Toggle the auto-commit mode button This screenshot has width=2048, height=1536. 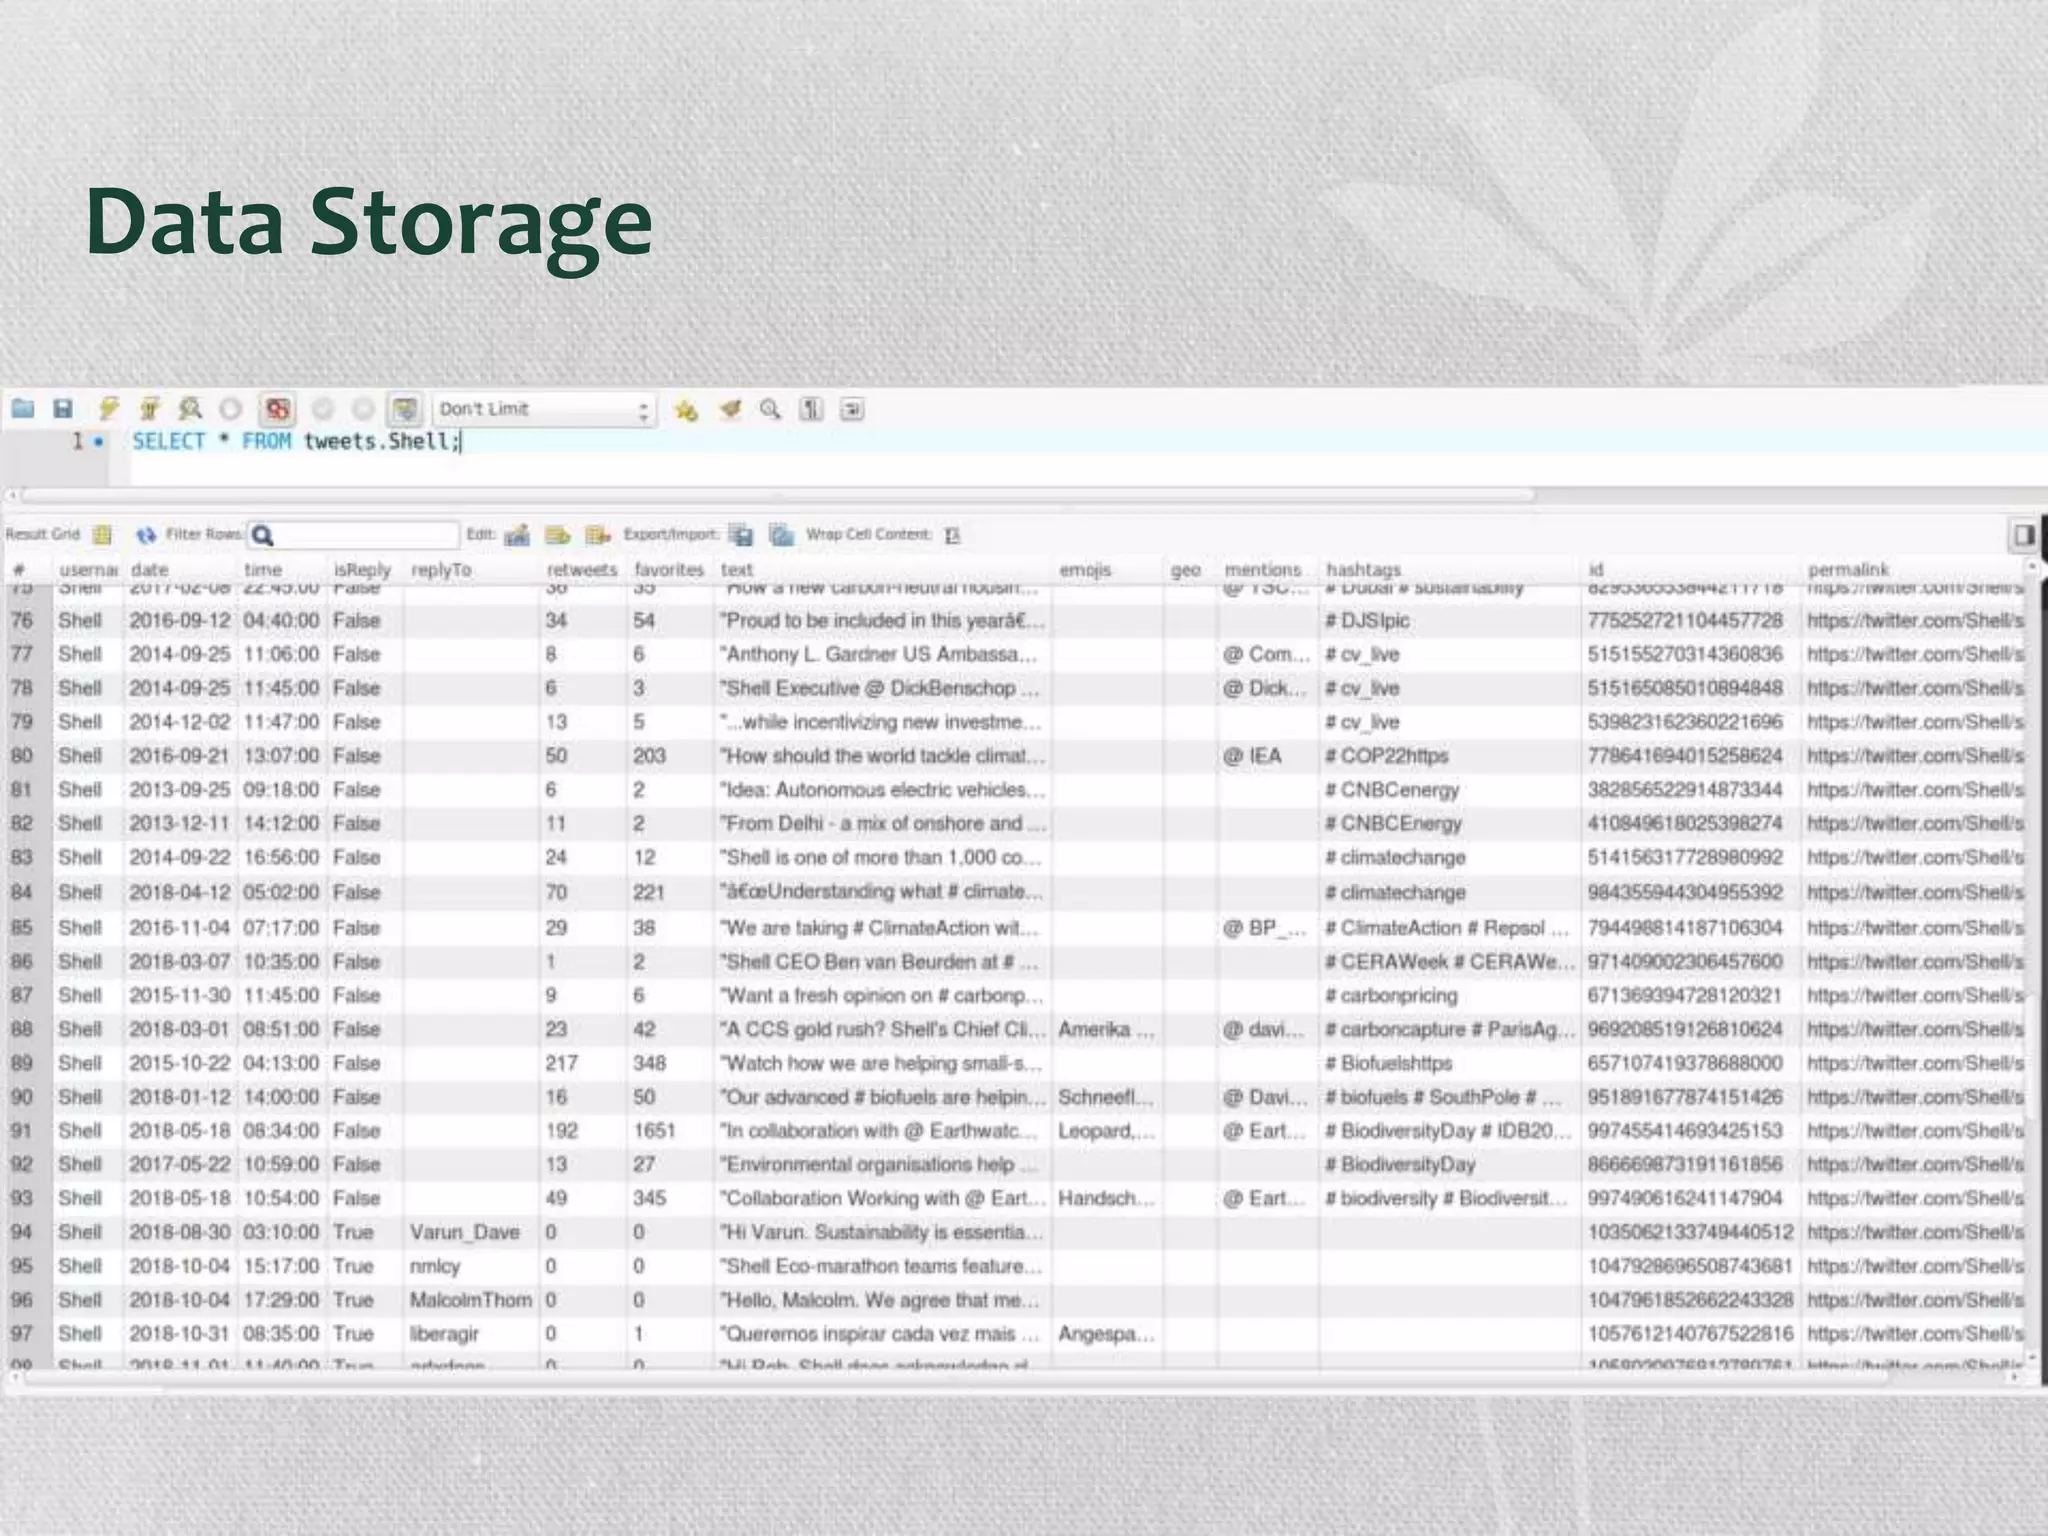click(x=405, y=409)
